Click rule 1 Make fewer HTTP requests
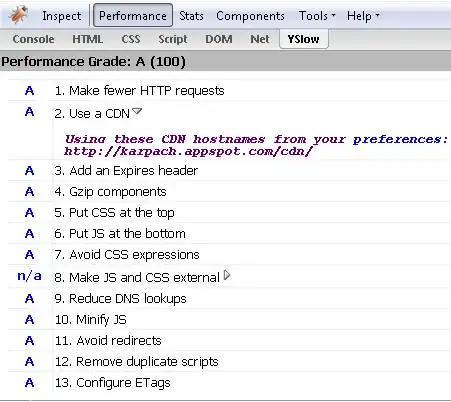 coord(140,91)
